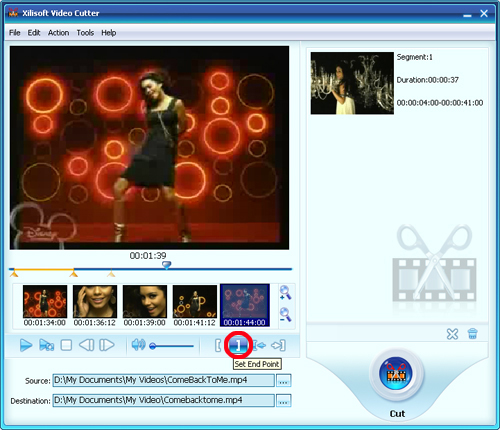
Task: Open the File menu
Action: pyautogui.click(x=15, y=33)
